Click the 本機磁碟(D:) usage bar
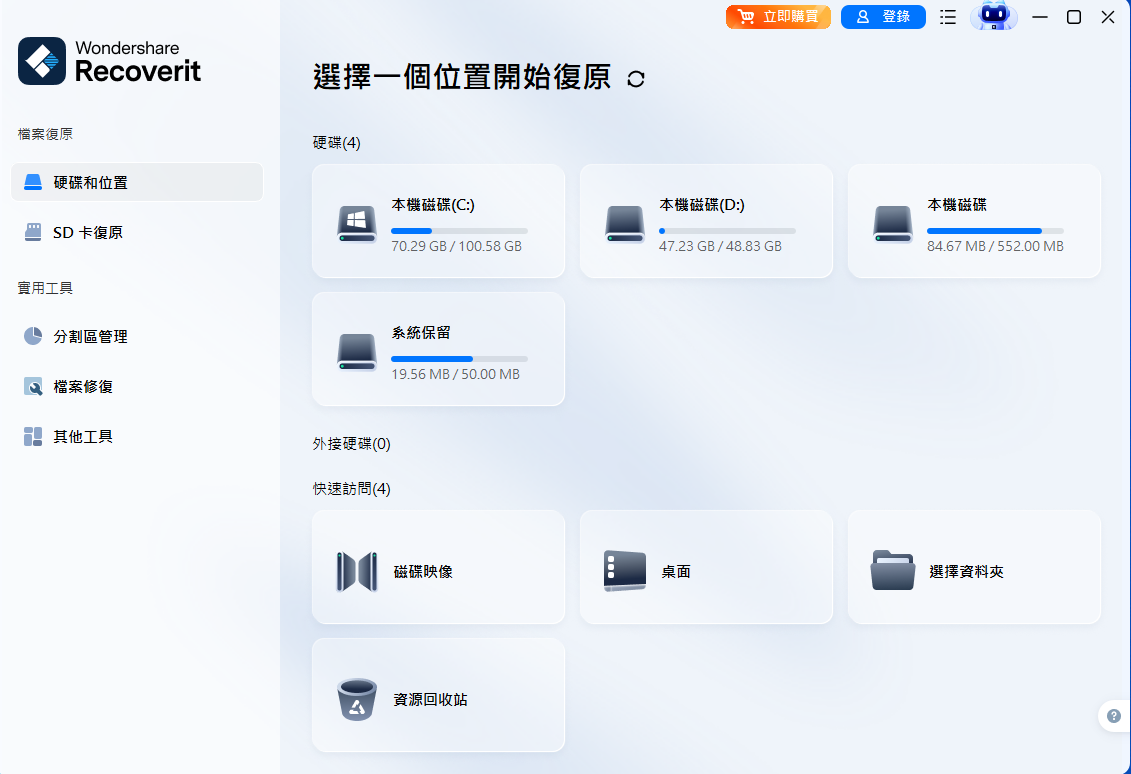Viewport: 1131px width, 774px height. click(727, 231)
